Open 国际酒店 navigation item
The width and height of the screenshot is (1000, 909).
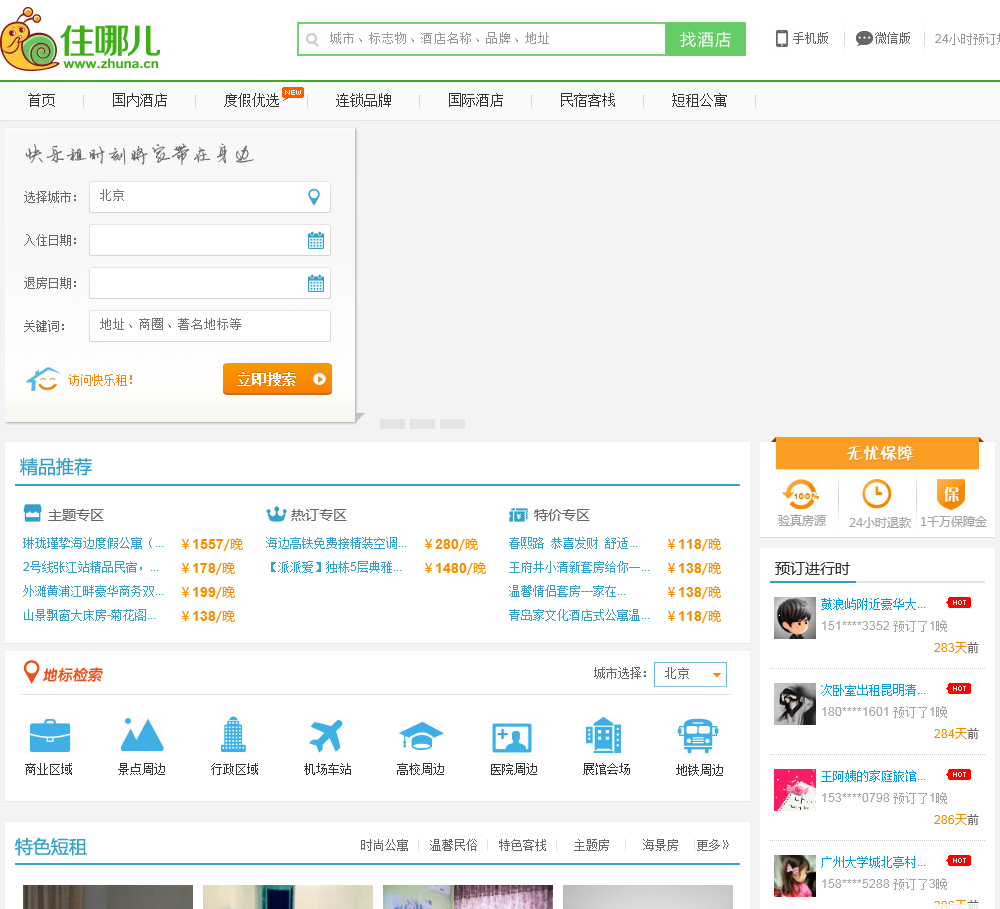coord(476,100)
